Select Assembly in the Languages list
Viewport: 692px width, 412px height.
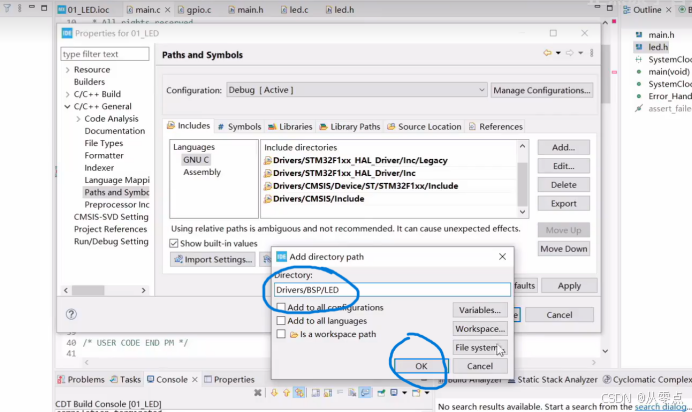pyautogui.click(x=202, y=172)
